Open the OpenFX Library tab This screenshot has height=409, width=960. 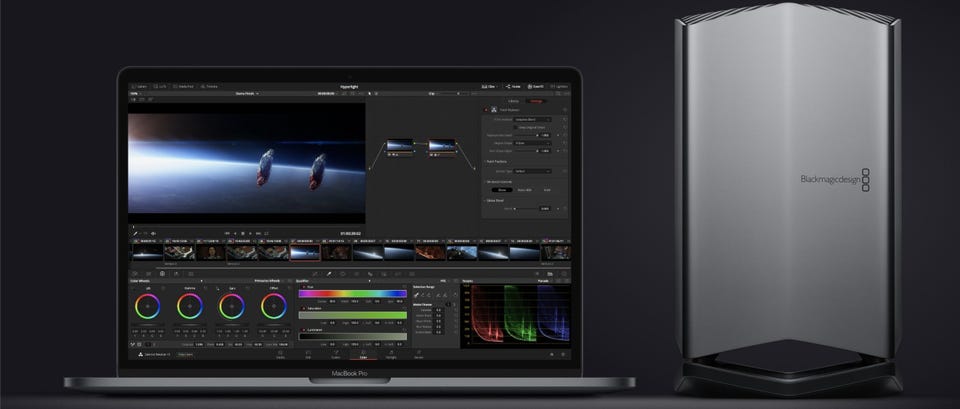click(x=514, y=101)
